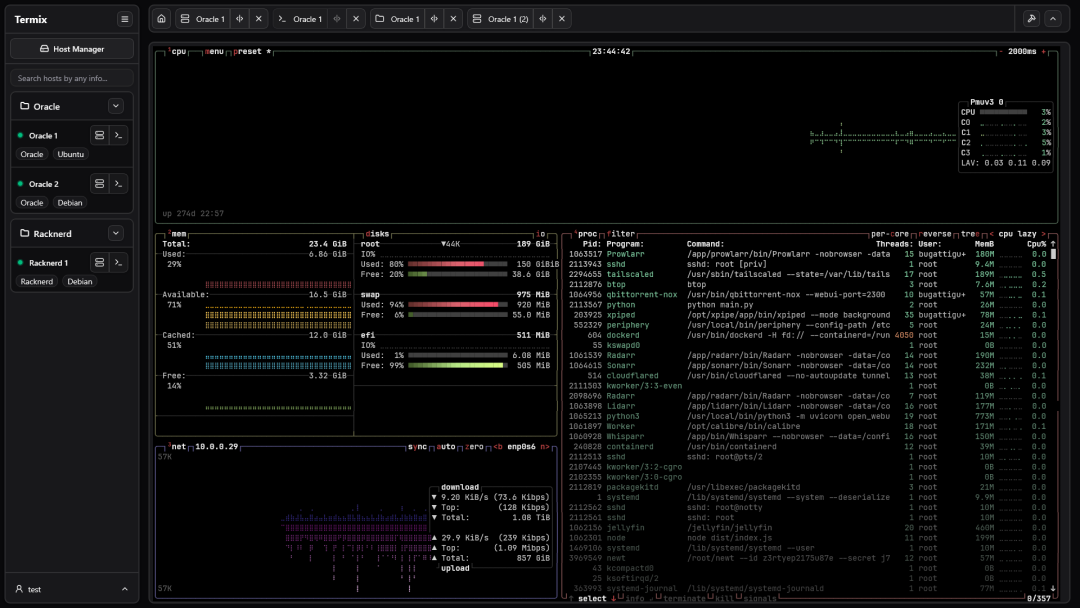
Task: Split screen for the Oracle 1 file manager tab
Action: [434, 19]
